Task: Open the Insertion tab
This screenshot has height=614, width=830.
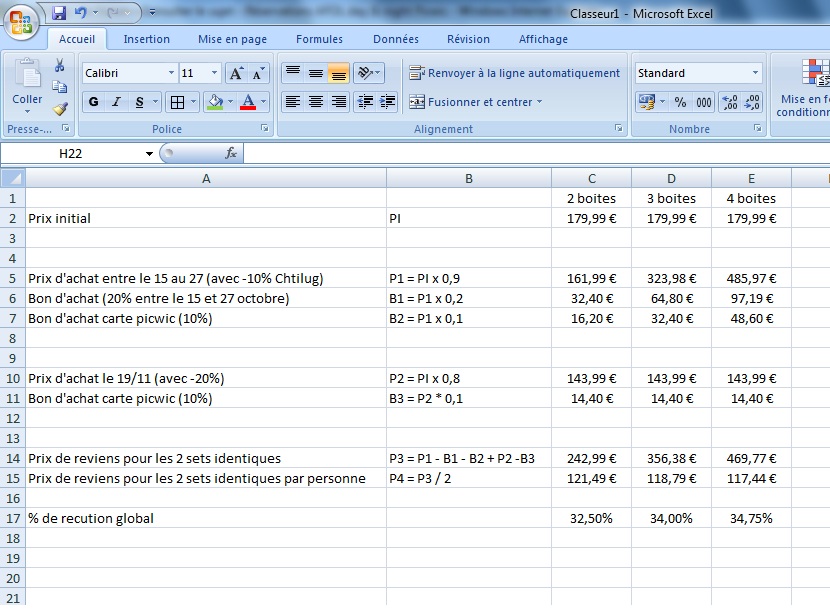Action: pyautogui.click(x=146, y=39)
